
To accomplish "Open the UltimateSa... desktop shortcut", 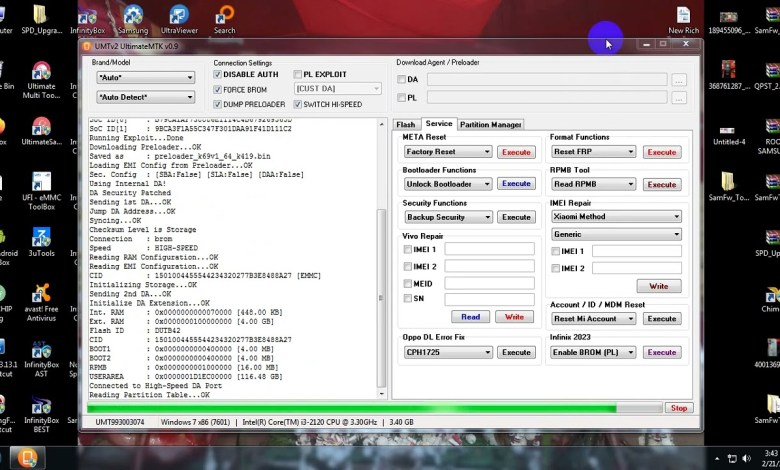I will click(x=41, y=132).
